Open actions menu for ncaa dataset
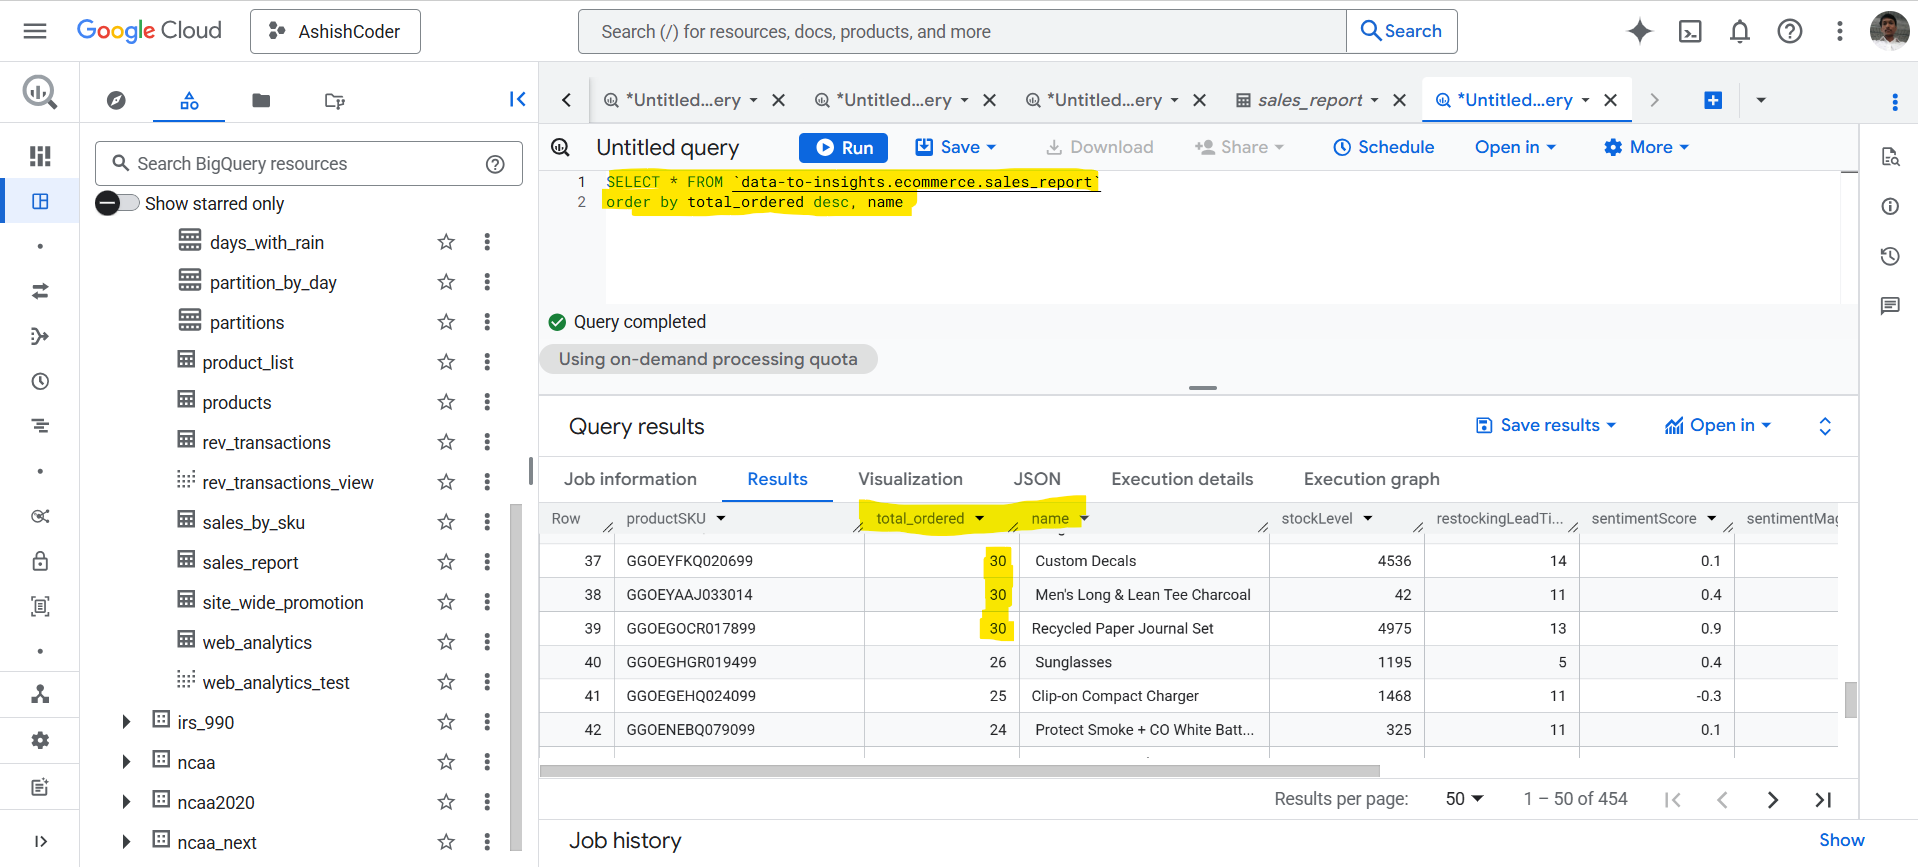The image size is (1918, 867). click(487, 762)
